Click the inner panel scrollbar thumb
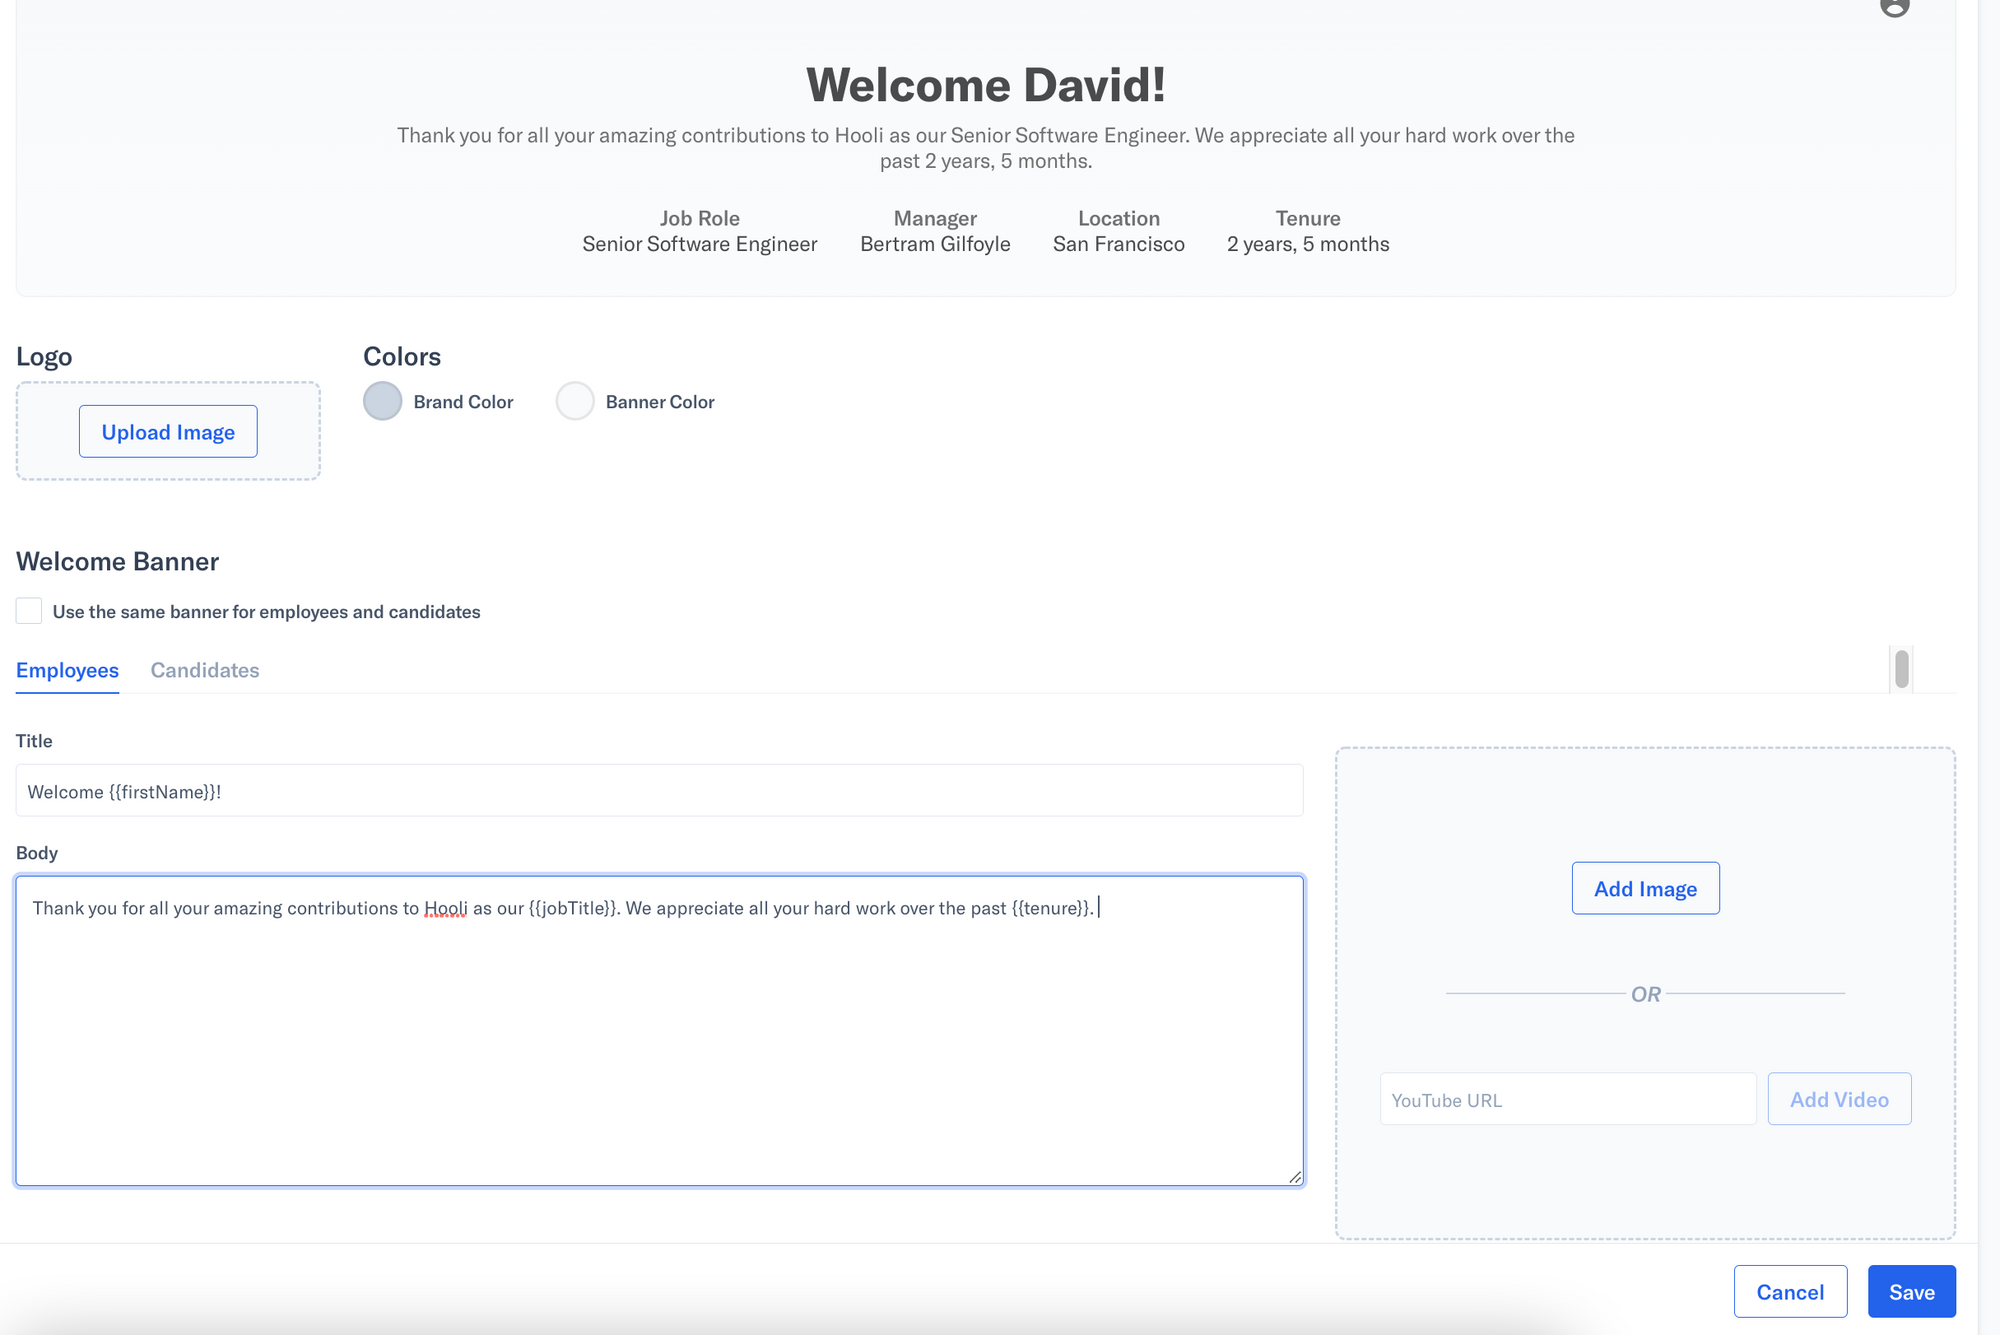Screen dimensions: 2000x1335 tap(1901, 669)
